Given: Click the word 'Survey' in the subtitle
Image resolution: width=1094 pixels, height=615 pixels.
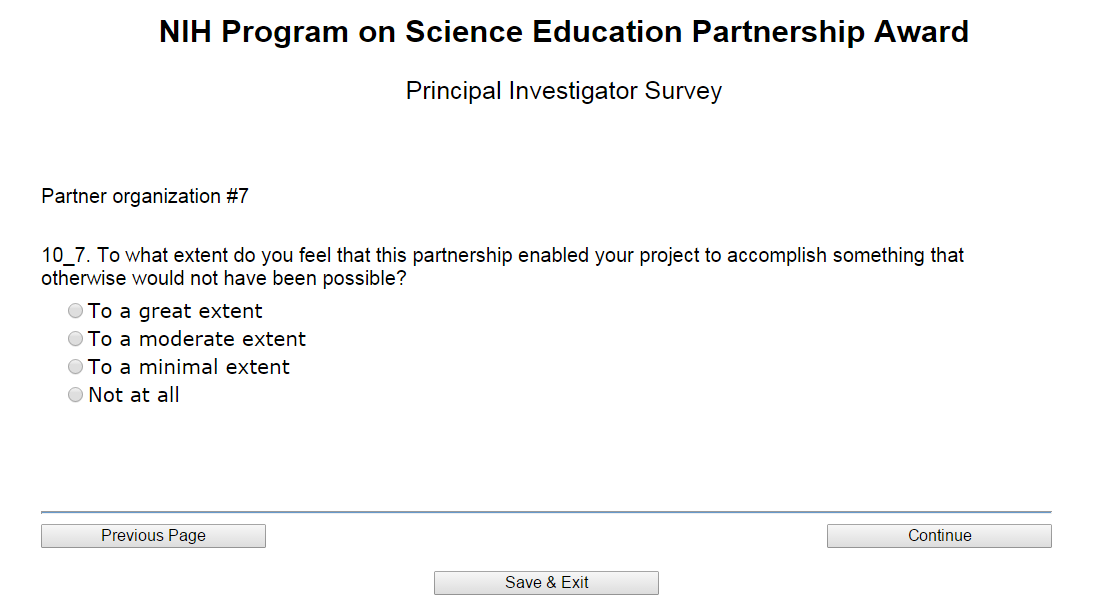Looking at the screenshot, I should (683, 91).
